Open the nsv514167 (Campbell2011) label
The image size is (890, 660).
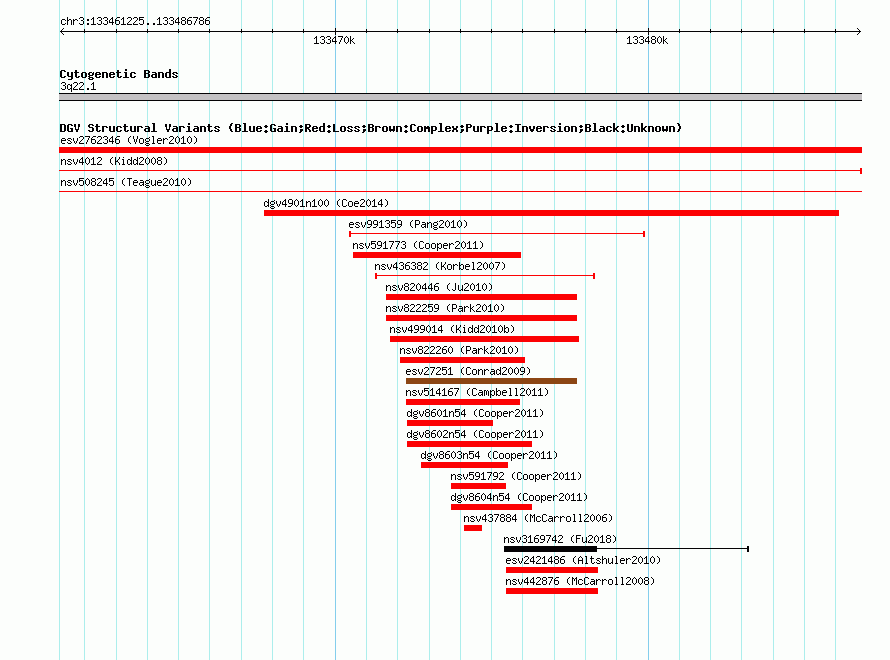click(x=477, y=392)
